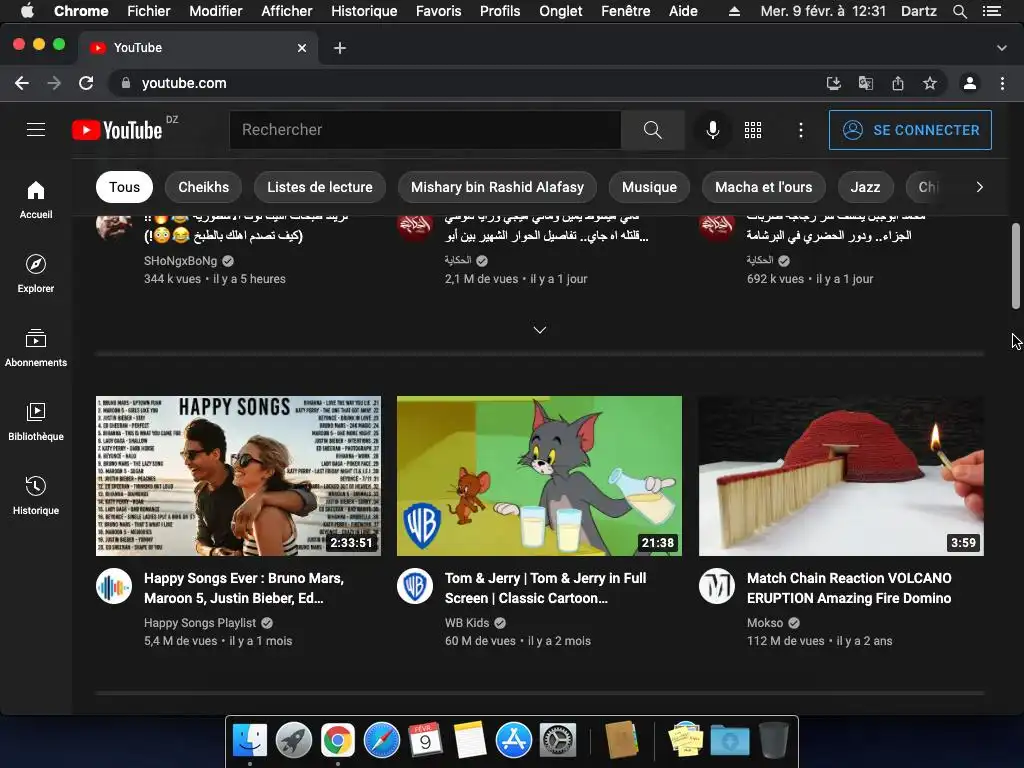The width and height of the screenshot is (1024, 768).
Task: Select the Cheikhs filter chip
Action: point(204,187)
